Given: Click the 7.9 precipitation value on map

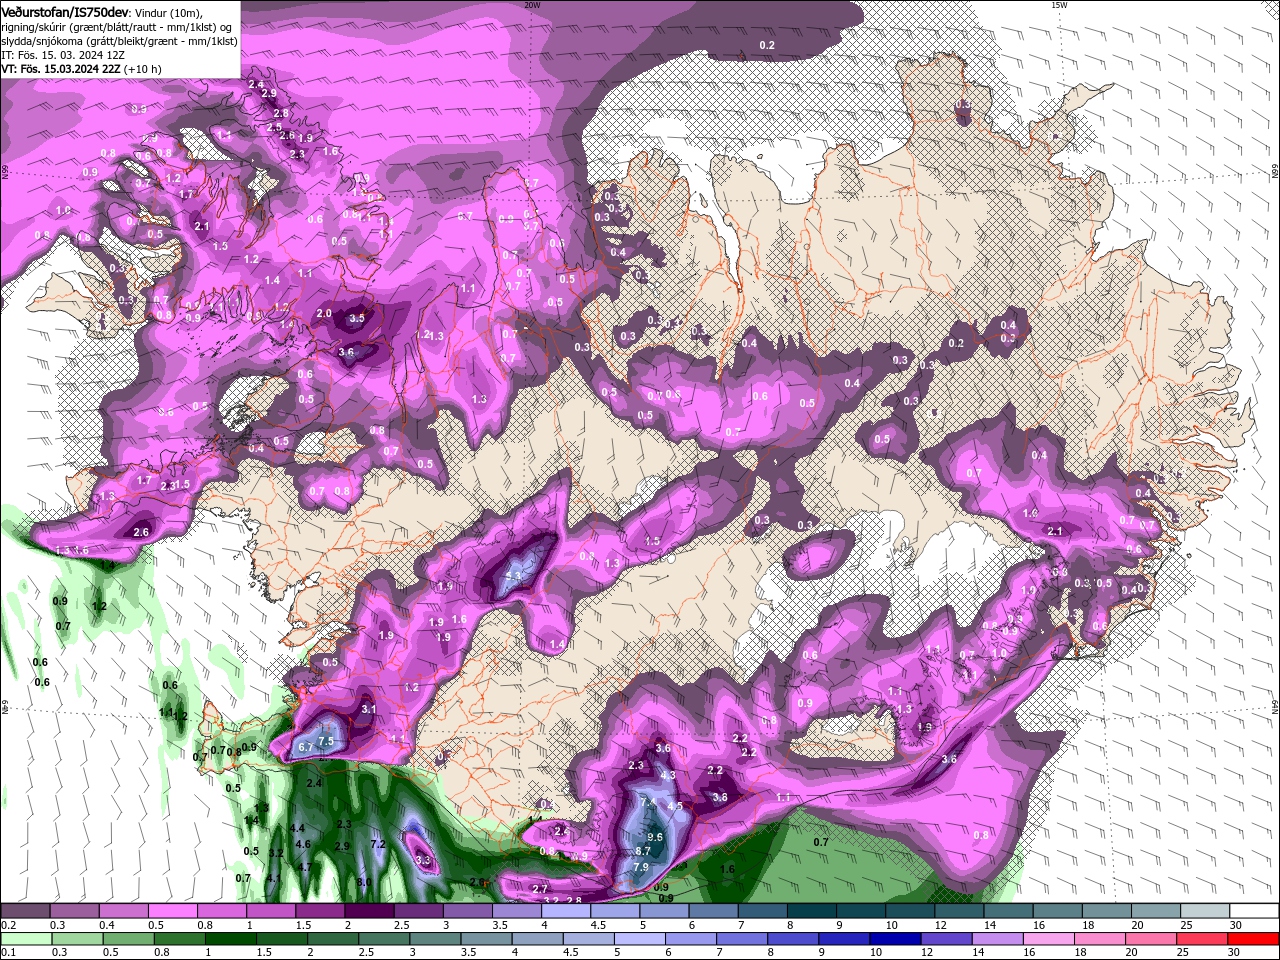Looking at the screenshot, I should coord(641,866).
